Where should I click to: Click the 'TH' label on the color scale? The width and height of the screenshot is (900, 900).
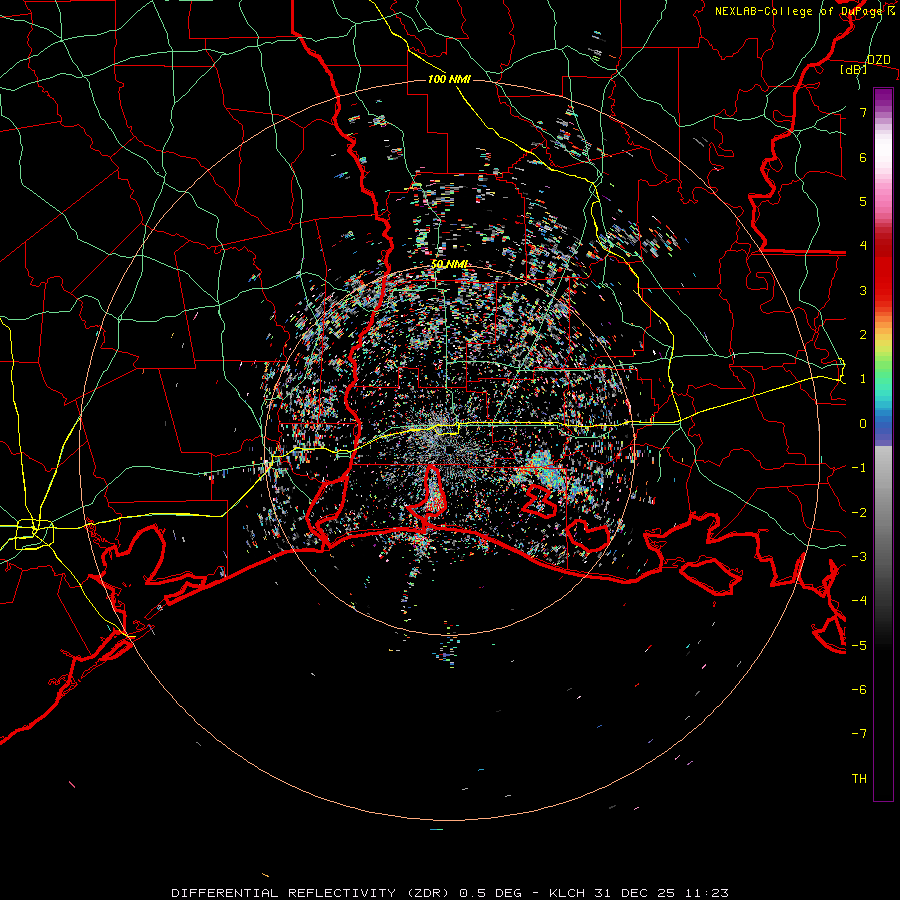(859, 778)
